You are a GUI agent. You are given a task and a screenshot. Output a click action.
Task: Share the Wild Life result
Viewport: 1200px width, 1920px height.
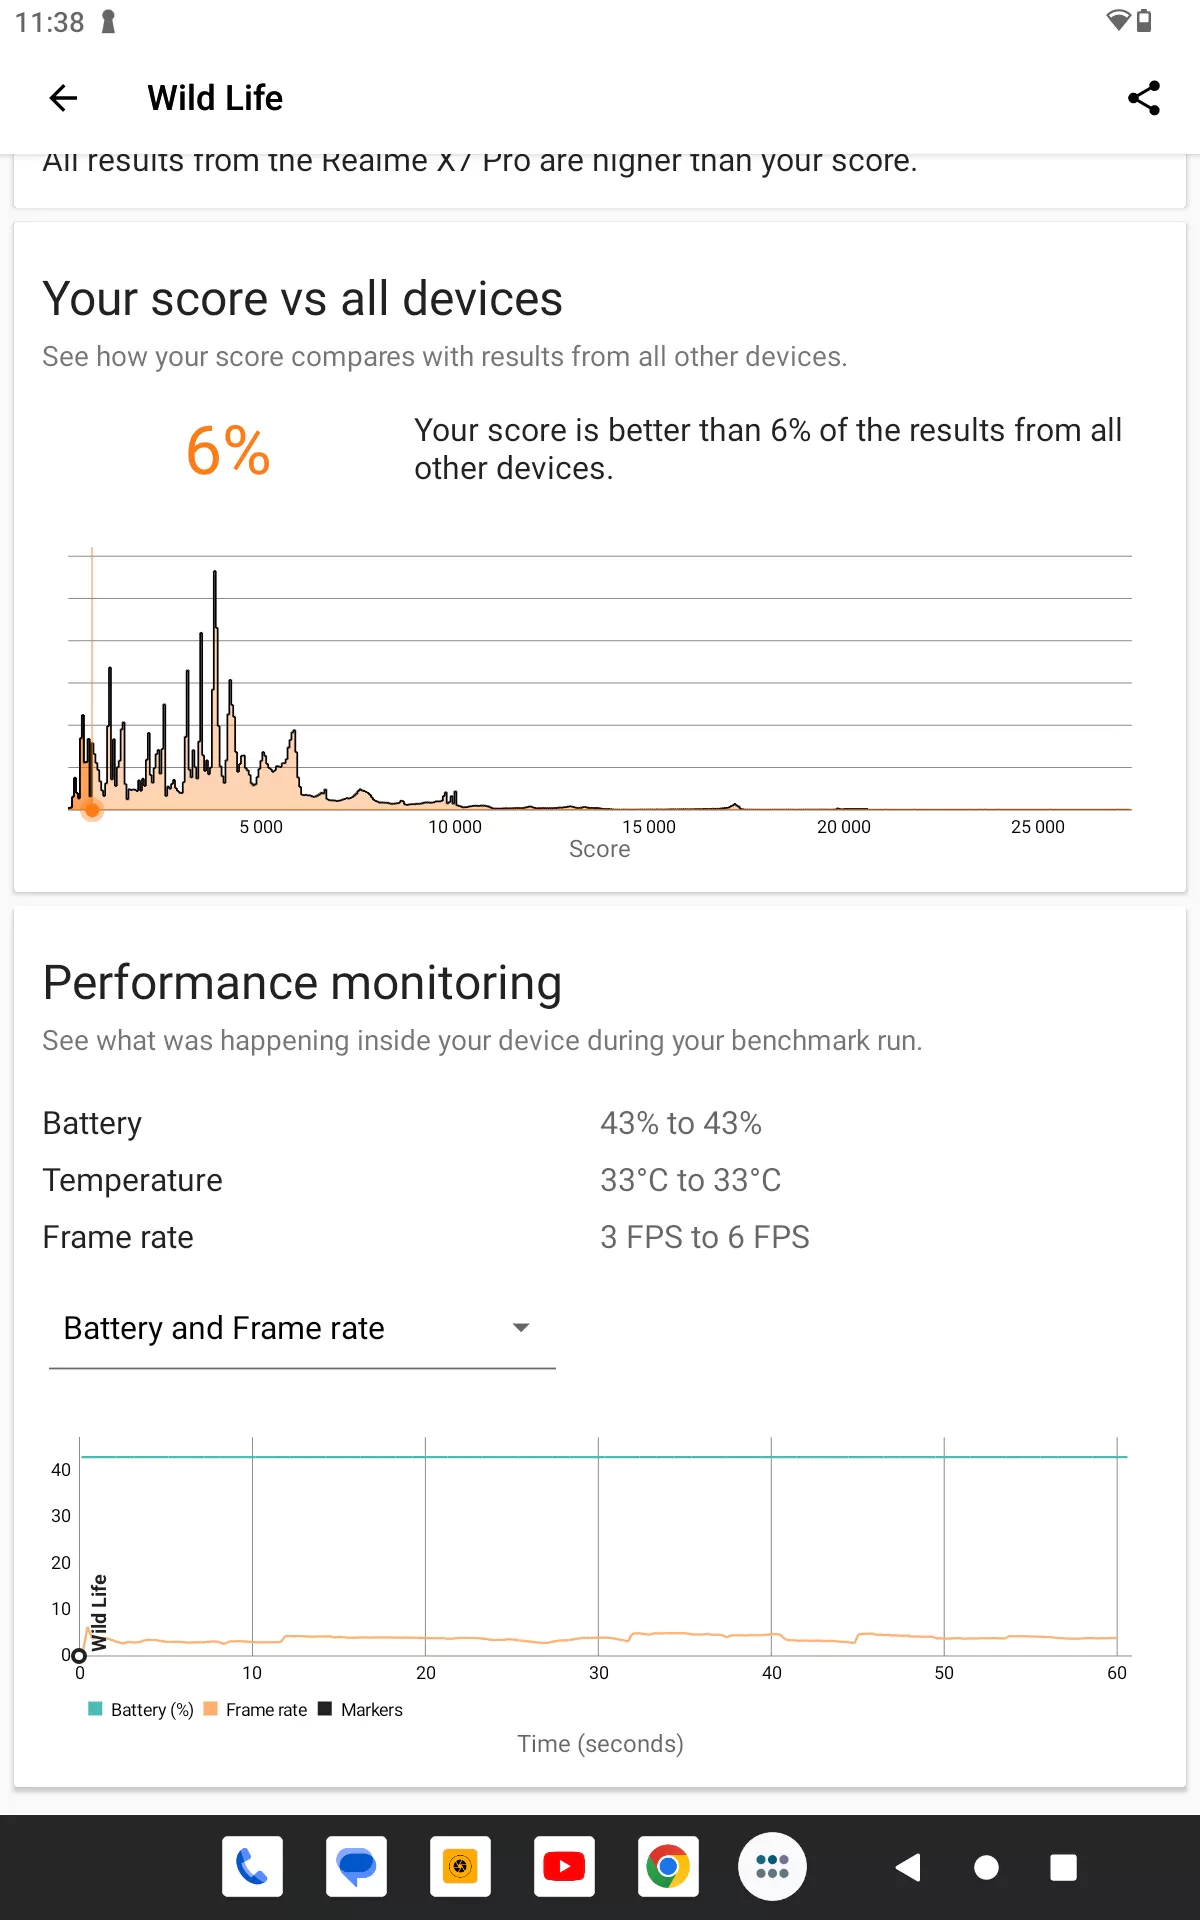click(x=1143, y=98)
